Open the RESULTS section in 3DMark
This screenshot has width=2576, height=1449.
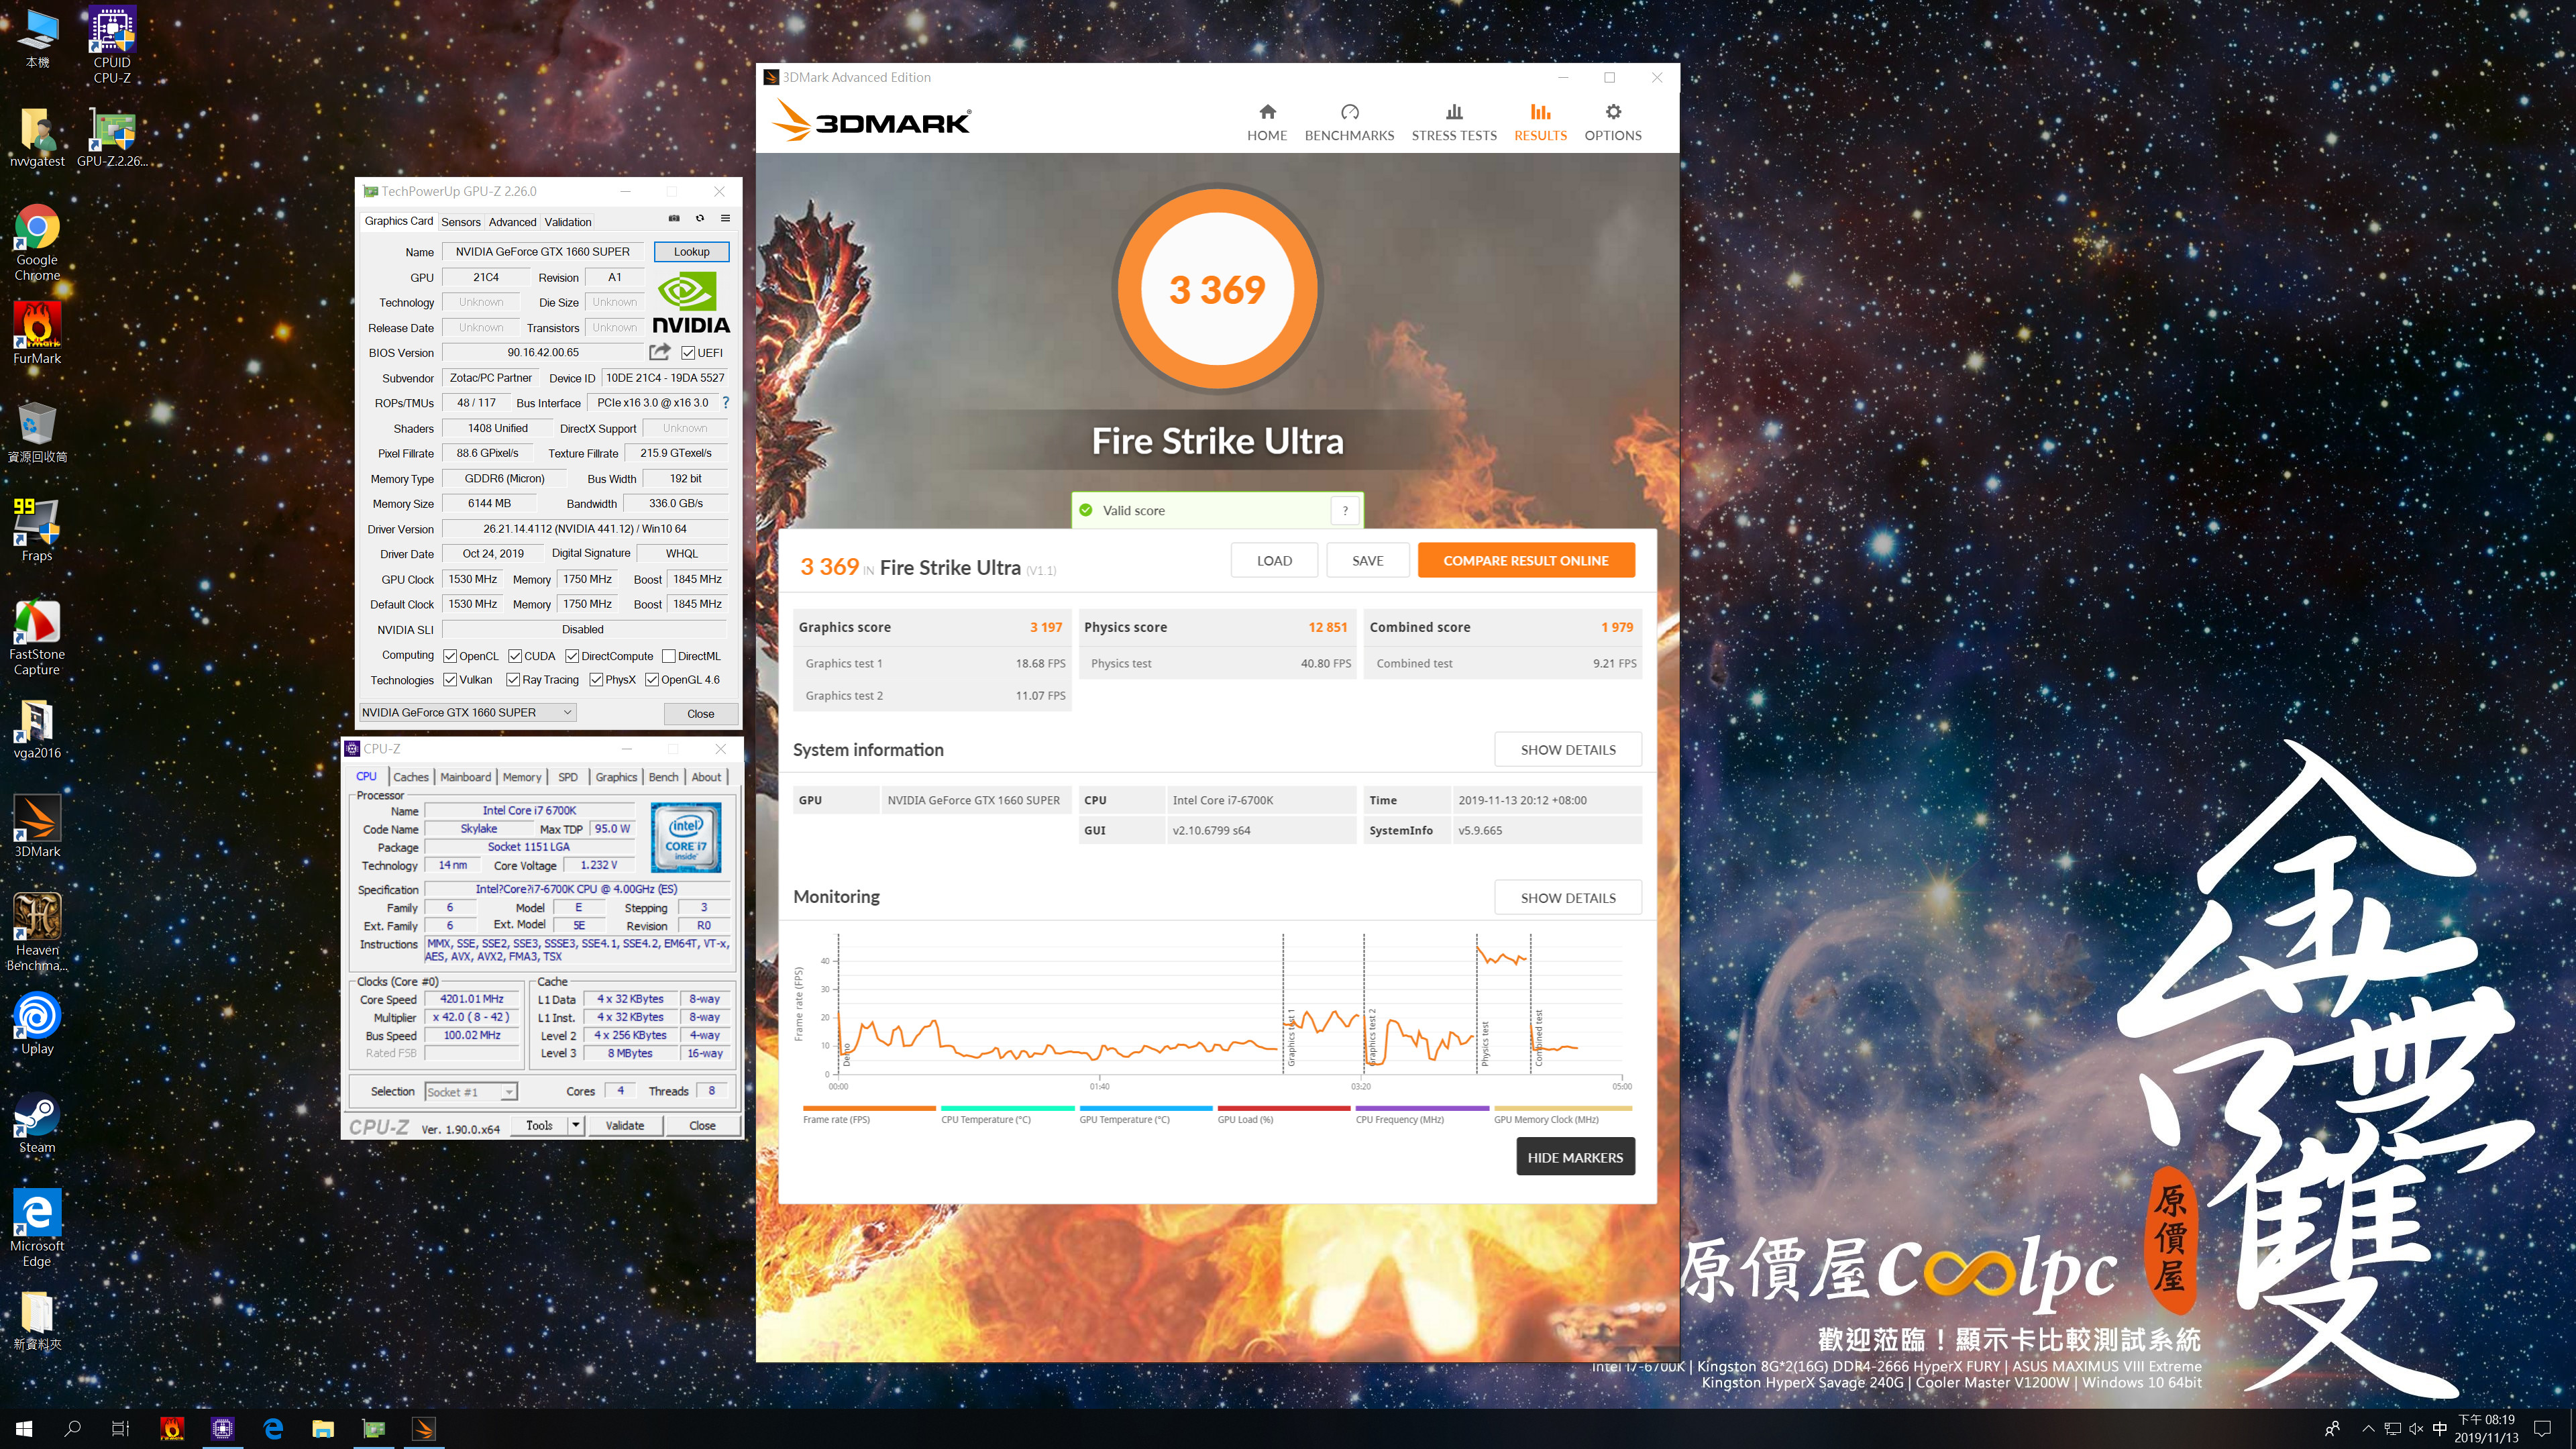pyautogui.click(x=1540, y=122)
